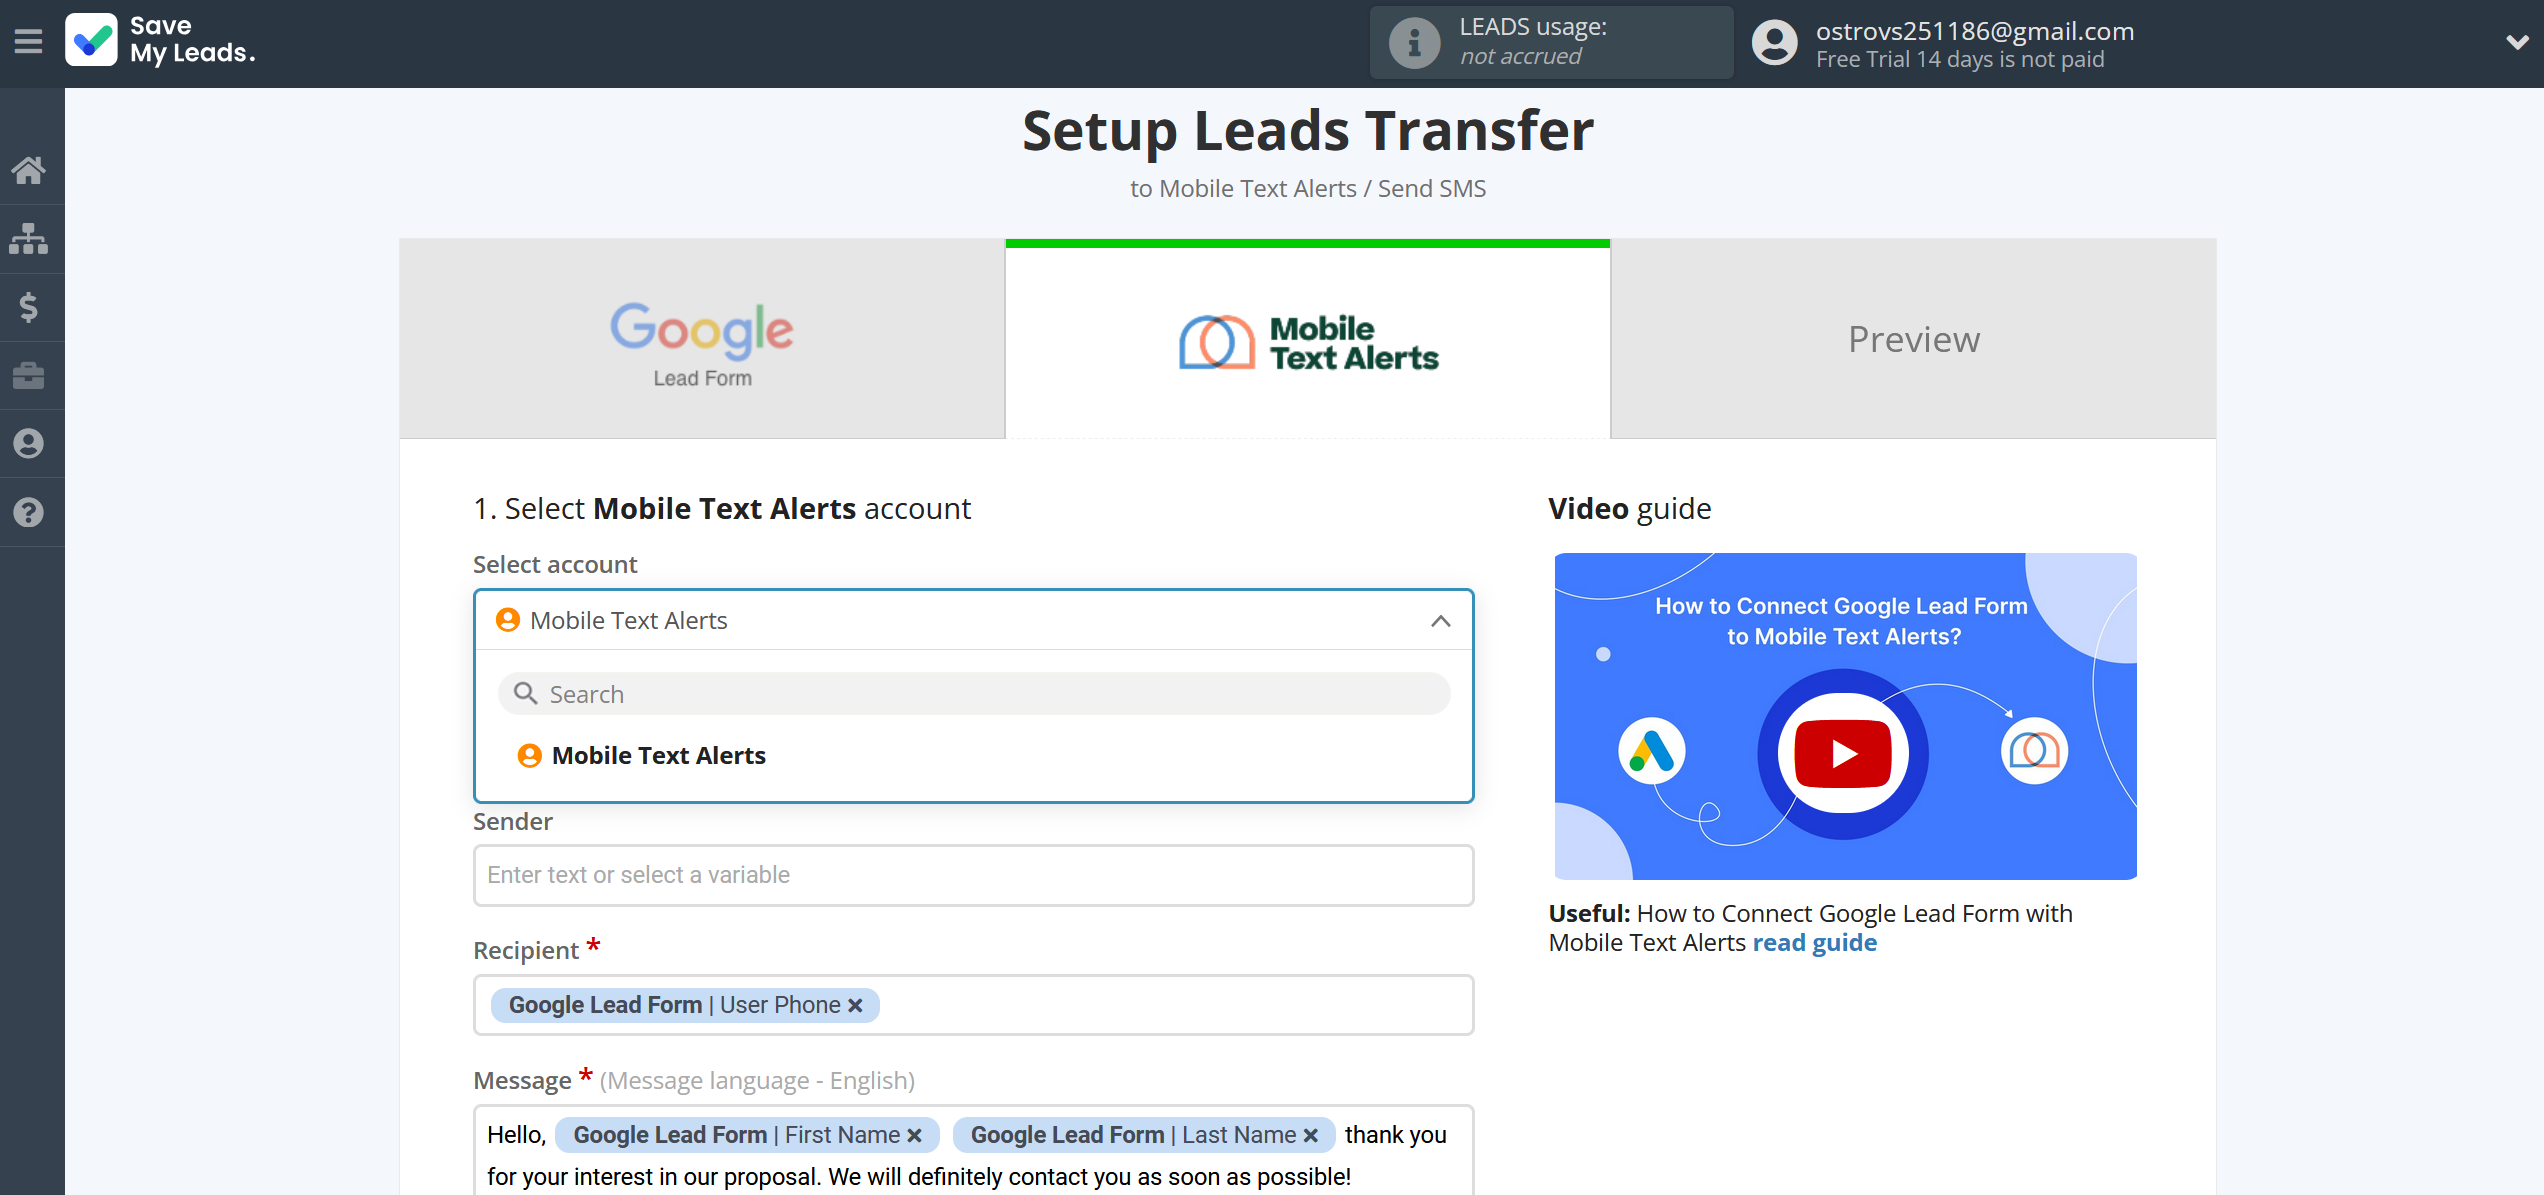Open the briefcase services icon
This screenshot has height=1195, width=2544.
pyautogui.click(x=29, y=375)
